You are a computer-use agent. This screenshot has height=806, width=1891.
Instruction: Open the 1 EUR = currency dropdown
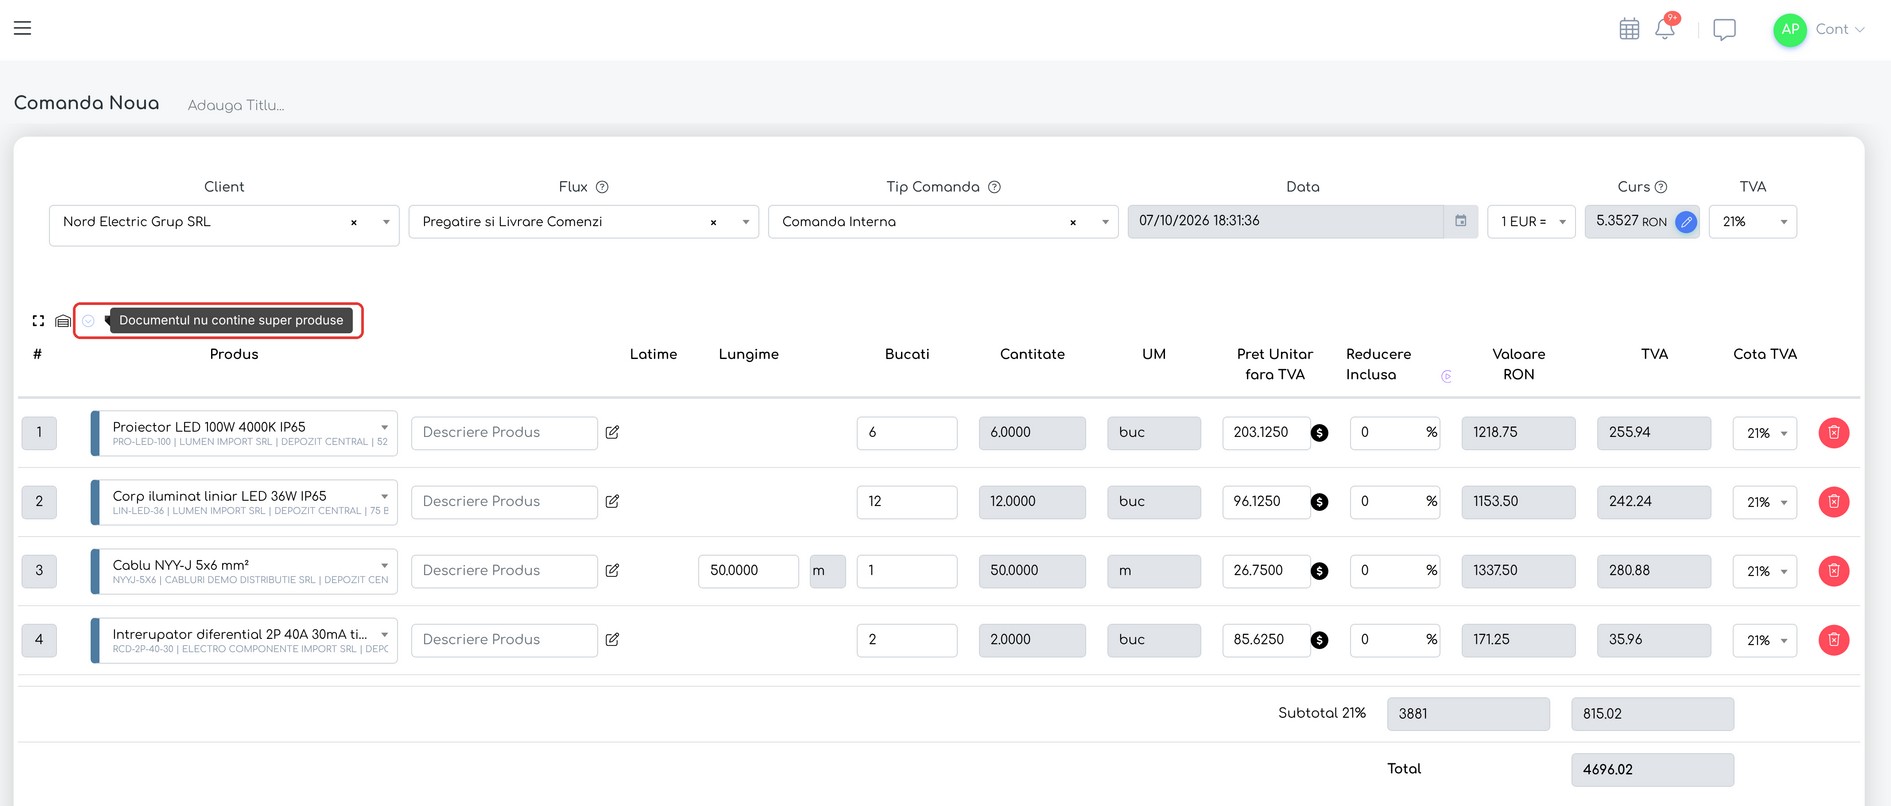coord(1531,222)
